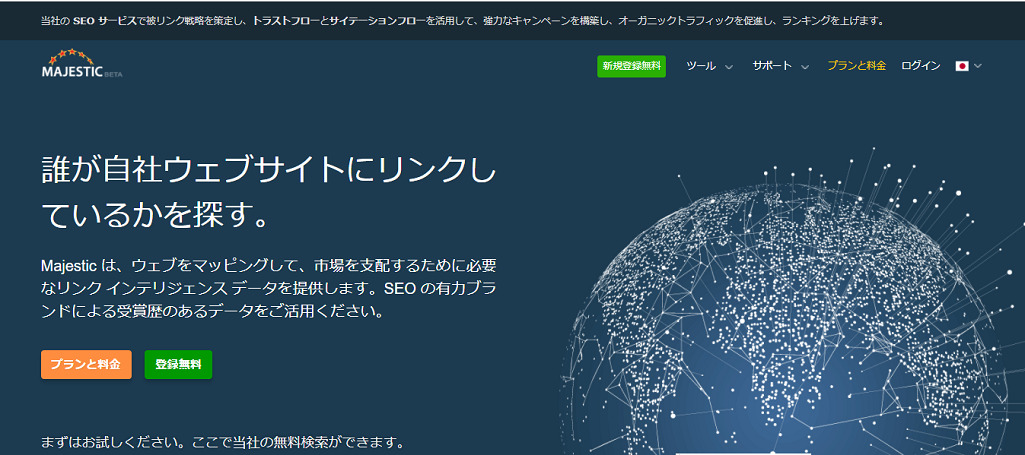Open the サポート menu in the navigation bar

[x=772, y=66]
